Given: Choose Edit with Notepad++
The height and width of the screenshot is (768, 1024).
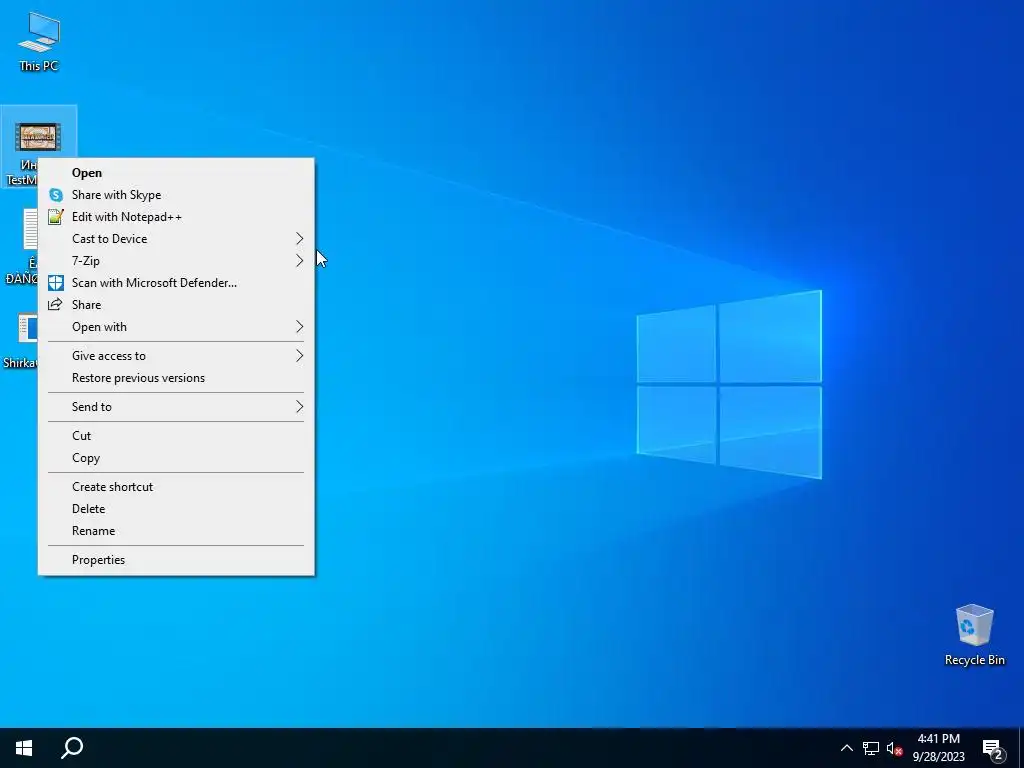Looking at the screenshot, I should click(176, 217).
